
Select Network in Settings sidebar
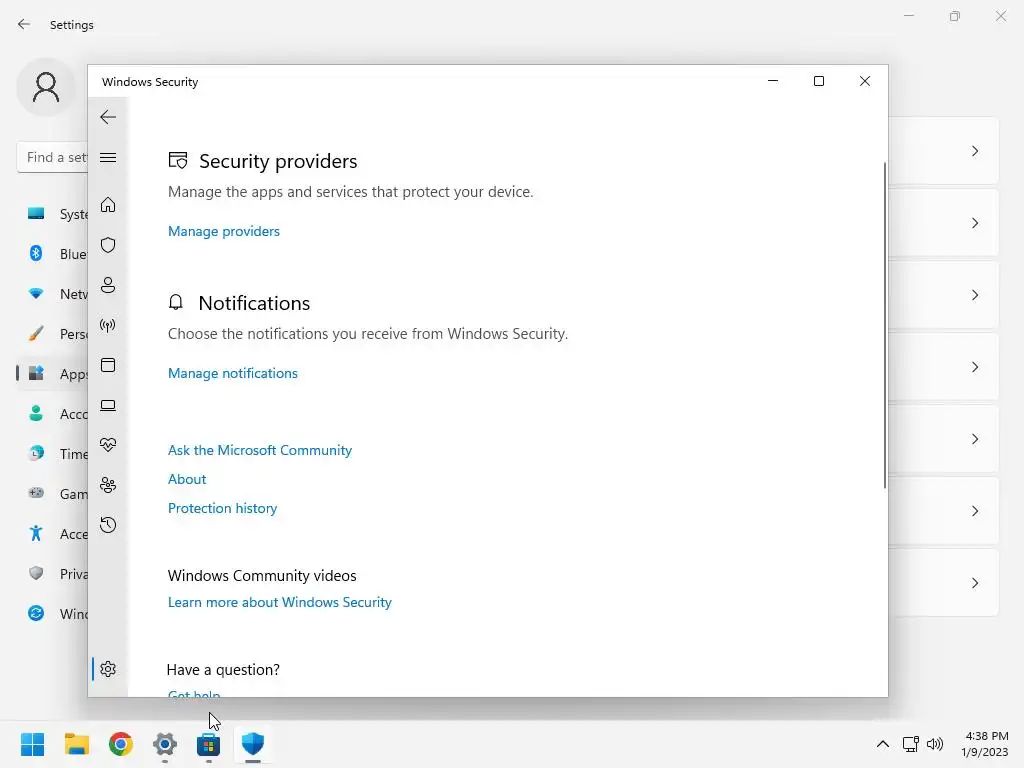pos(52,294)
